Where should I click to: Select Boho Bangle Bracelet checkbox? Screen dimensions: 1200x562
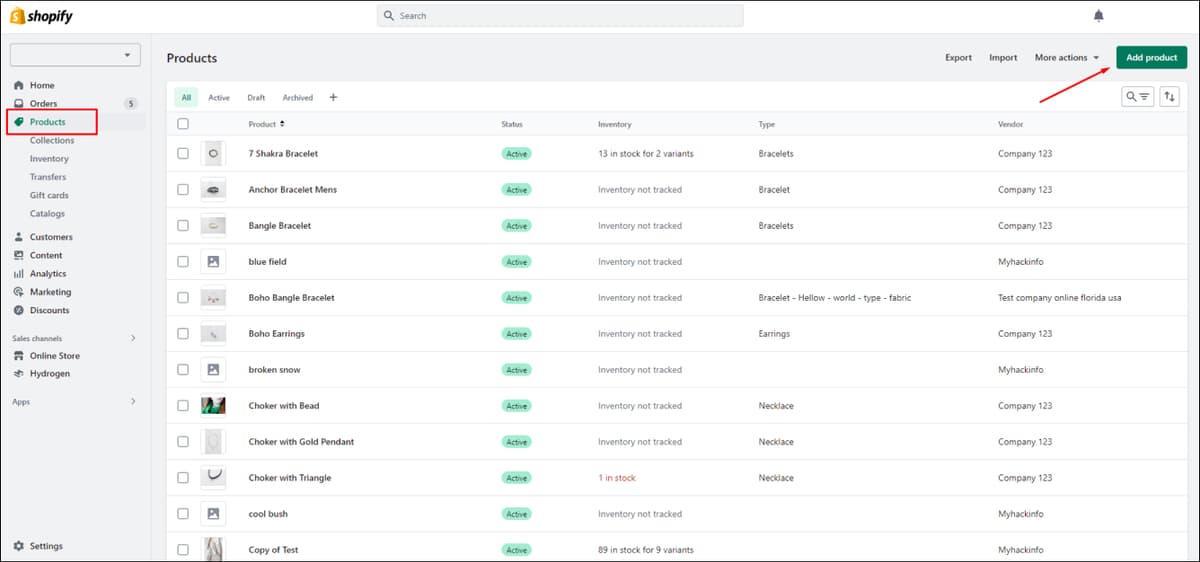pos(182,297)
